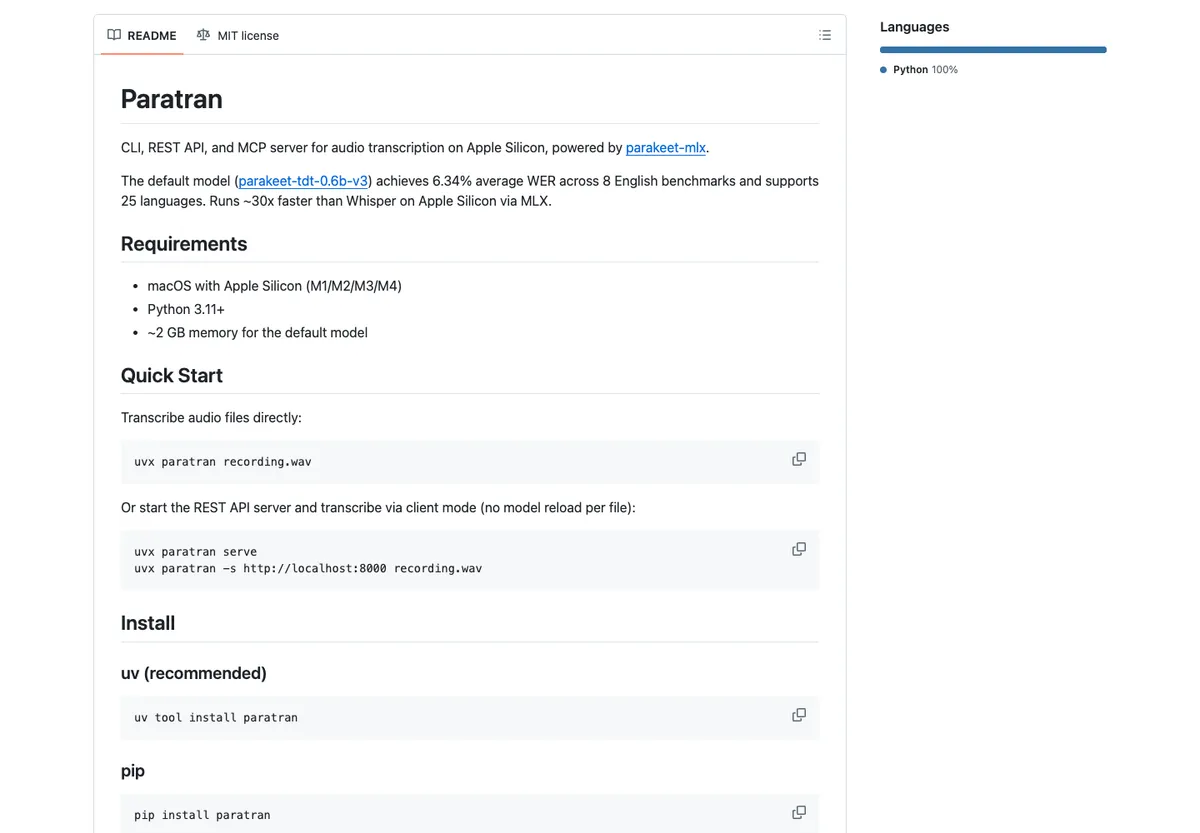
Task: Click the Python 100% language entry
Action: (919, 70)
